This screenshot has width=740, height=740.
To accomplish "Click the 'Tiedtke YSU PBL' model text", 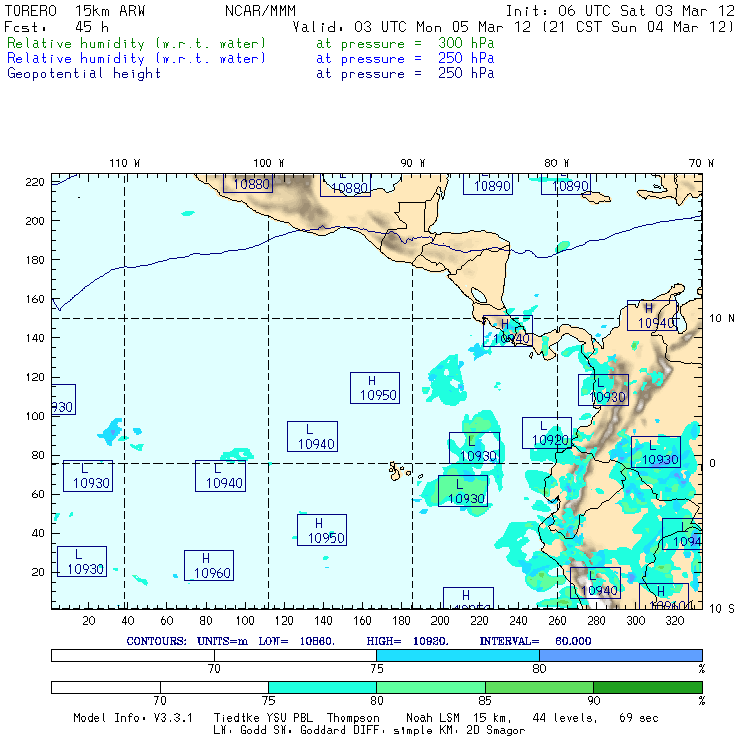I will pos(263,718).
